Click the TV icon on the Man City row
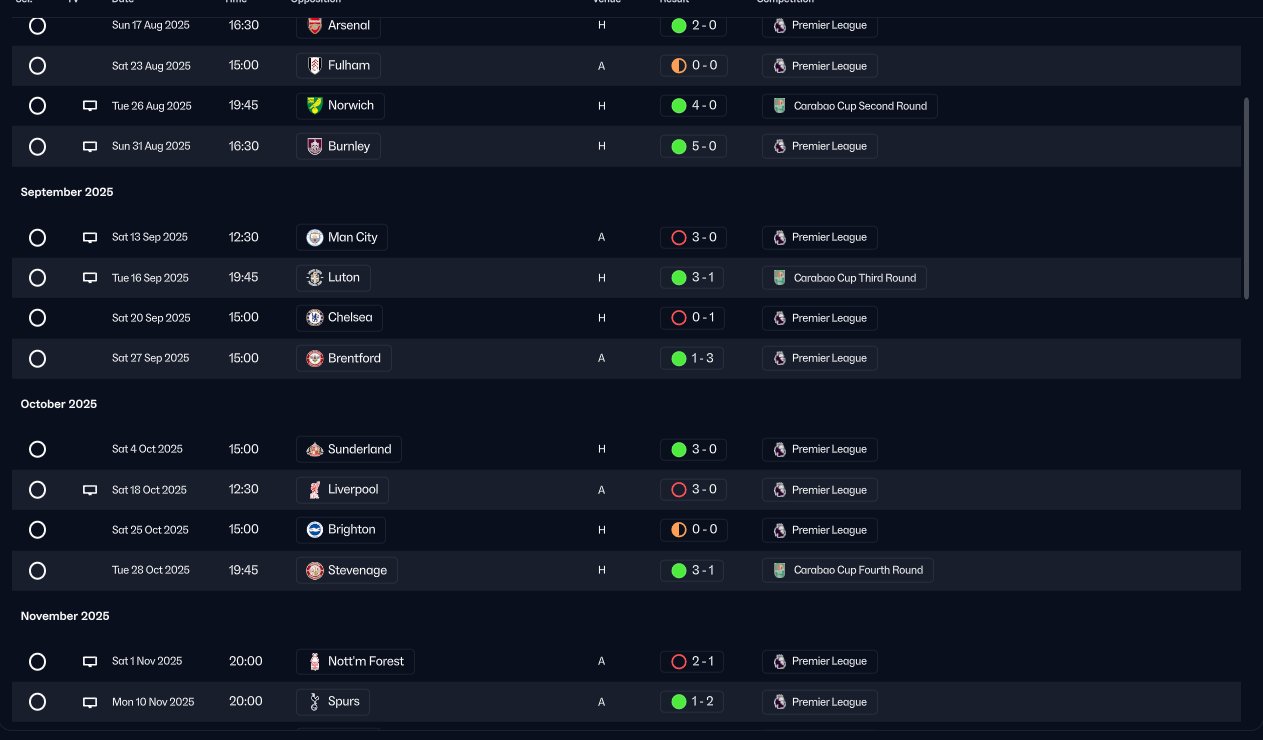Viewport: 1263px width, 740px height. click(90, 238)
